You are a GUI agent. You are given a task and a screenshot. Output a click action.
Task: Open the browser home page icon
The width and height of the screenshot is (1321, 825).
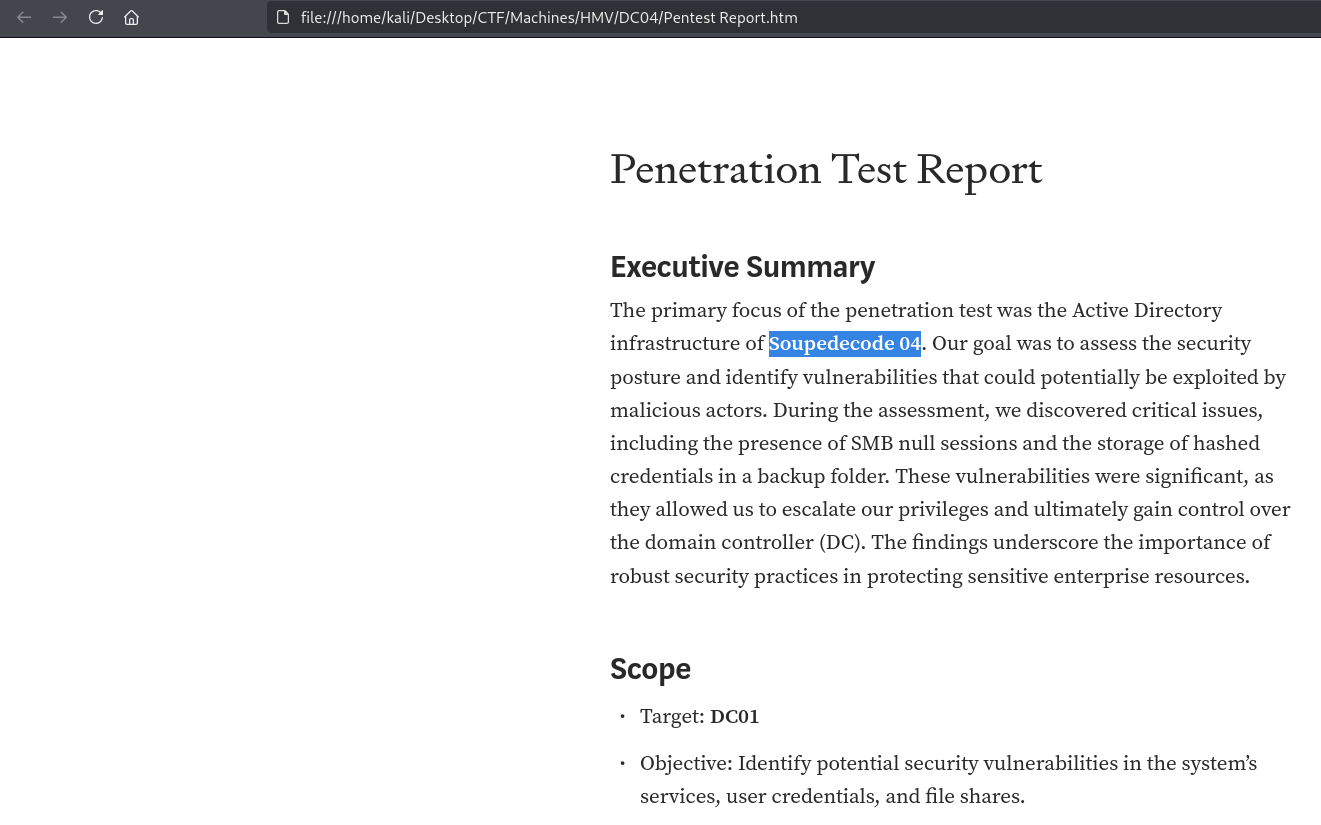(131, 17)
